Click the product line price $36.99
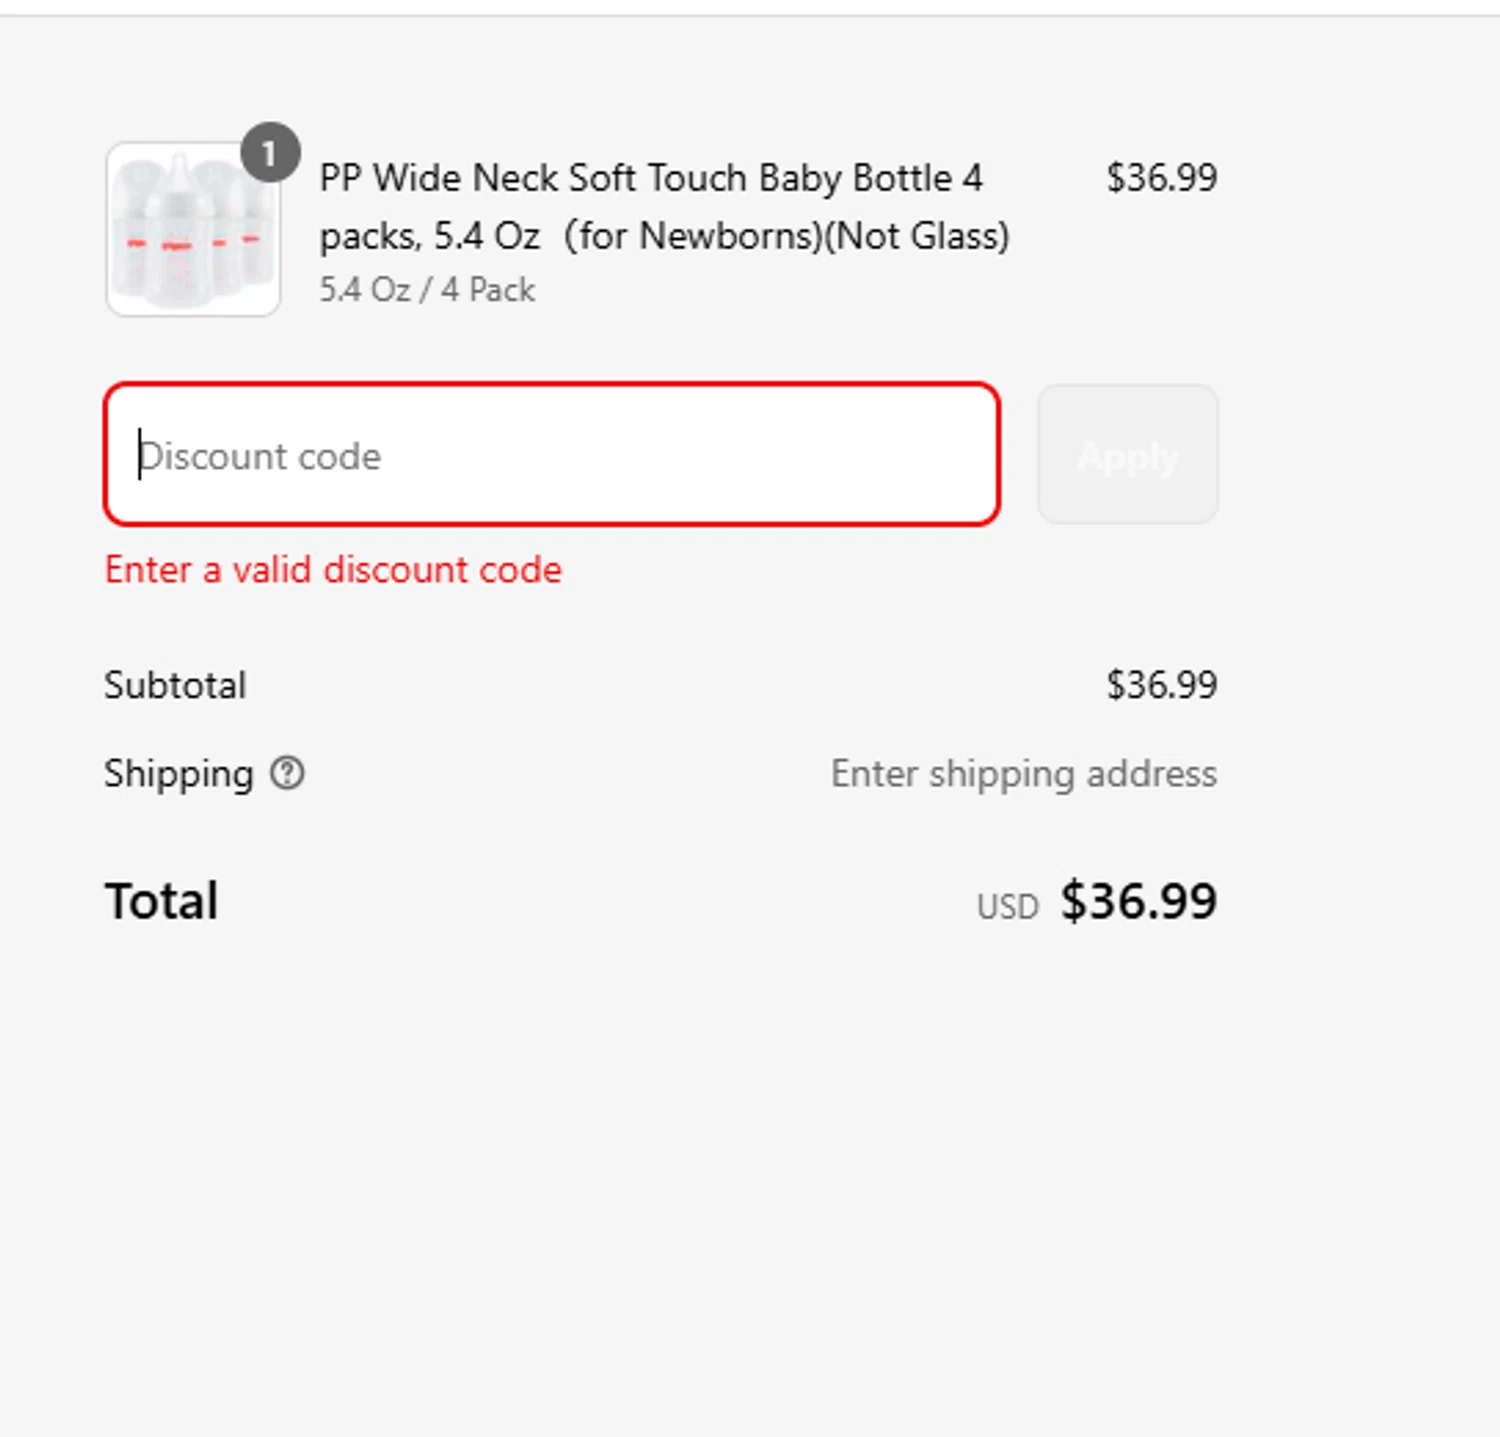The width and height of the screenshot is (1500, 1437). [x=1161, y=178]
